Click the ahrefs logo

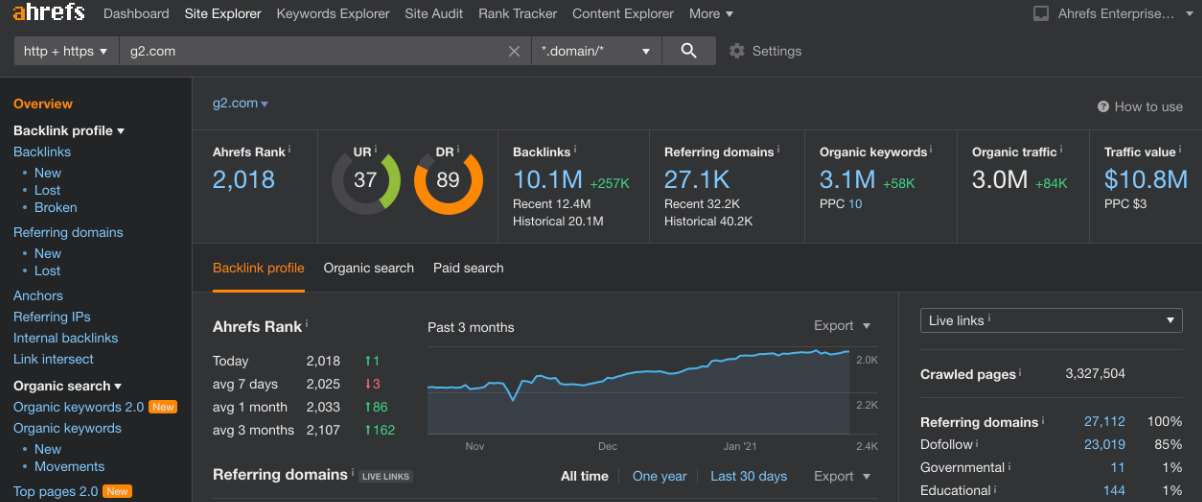pos(49,13)
